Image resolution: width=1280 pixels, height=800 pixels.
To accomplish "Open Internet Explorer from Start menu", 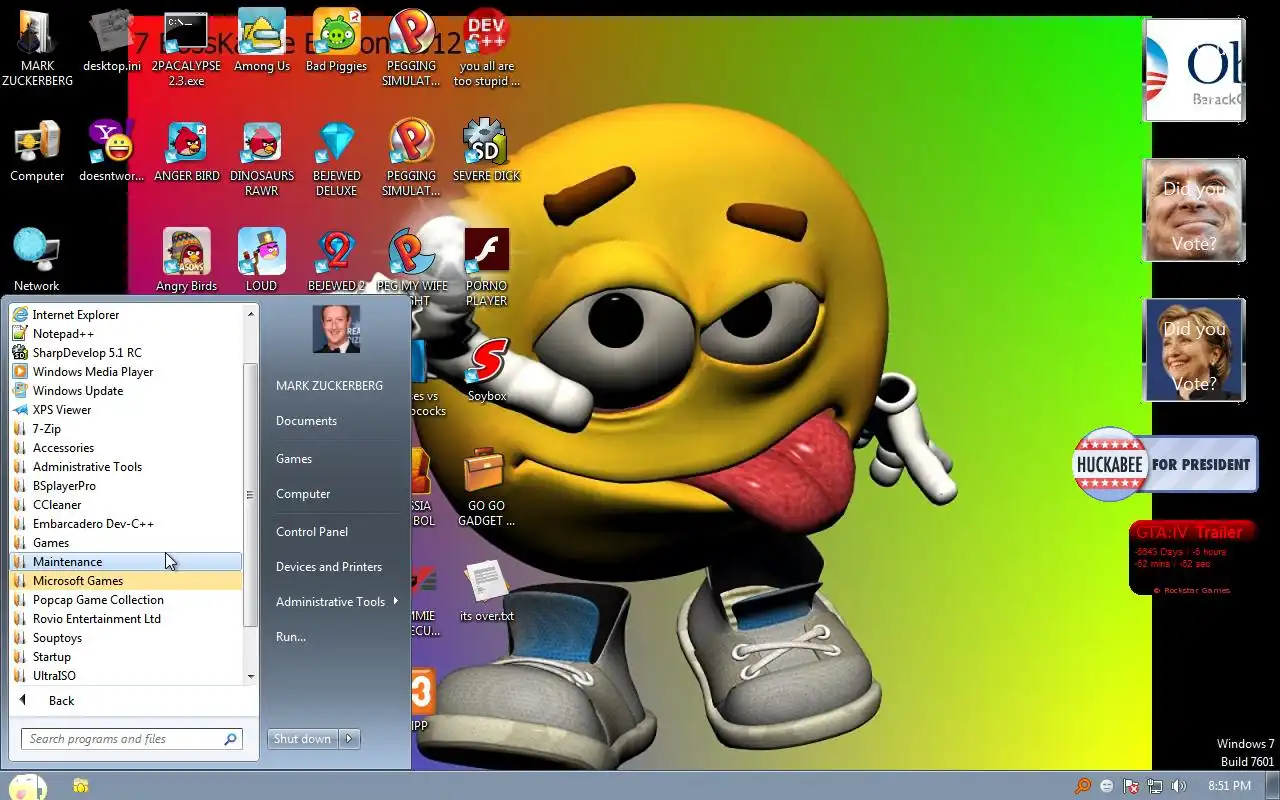I will (126, 314).
